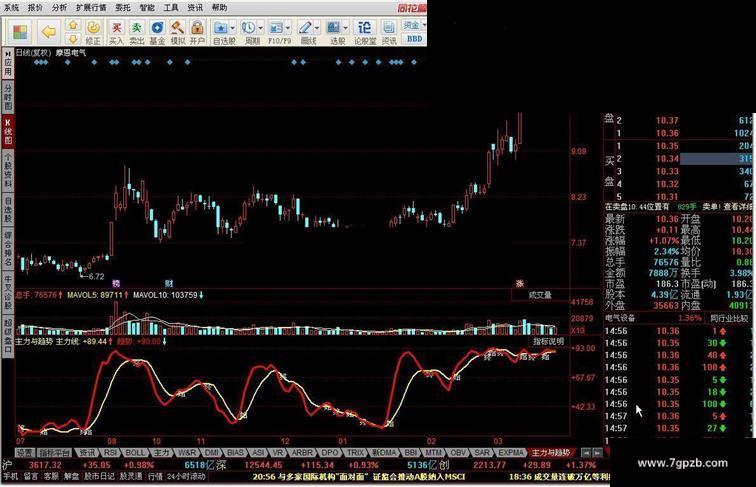Image resolution: width=756 pixels, height=487 pixels.
Task: Click the 股市日记 status bar item
Action: click(x=100, y=476)
